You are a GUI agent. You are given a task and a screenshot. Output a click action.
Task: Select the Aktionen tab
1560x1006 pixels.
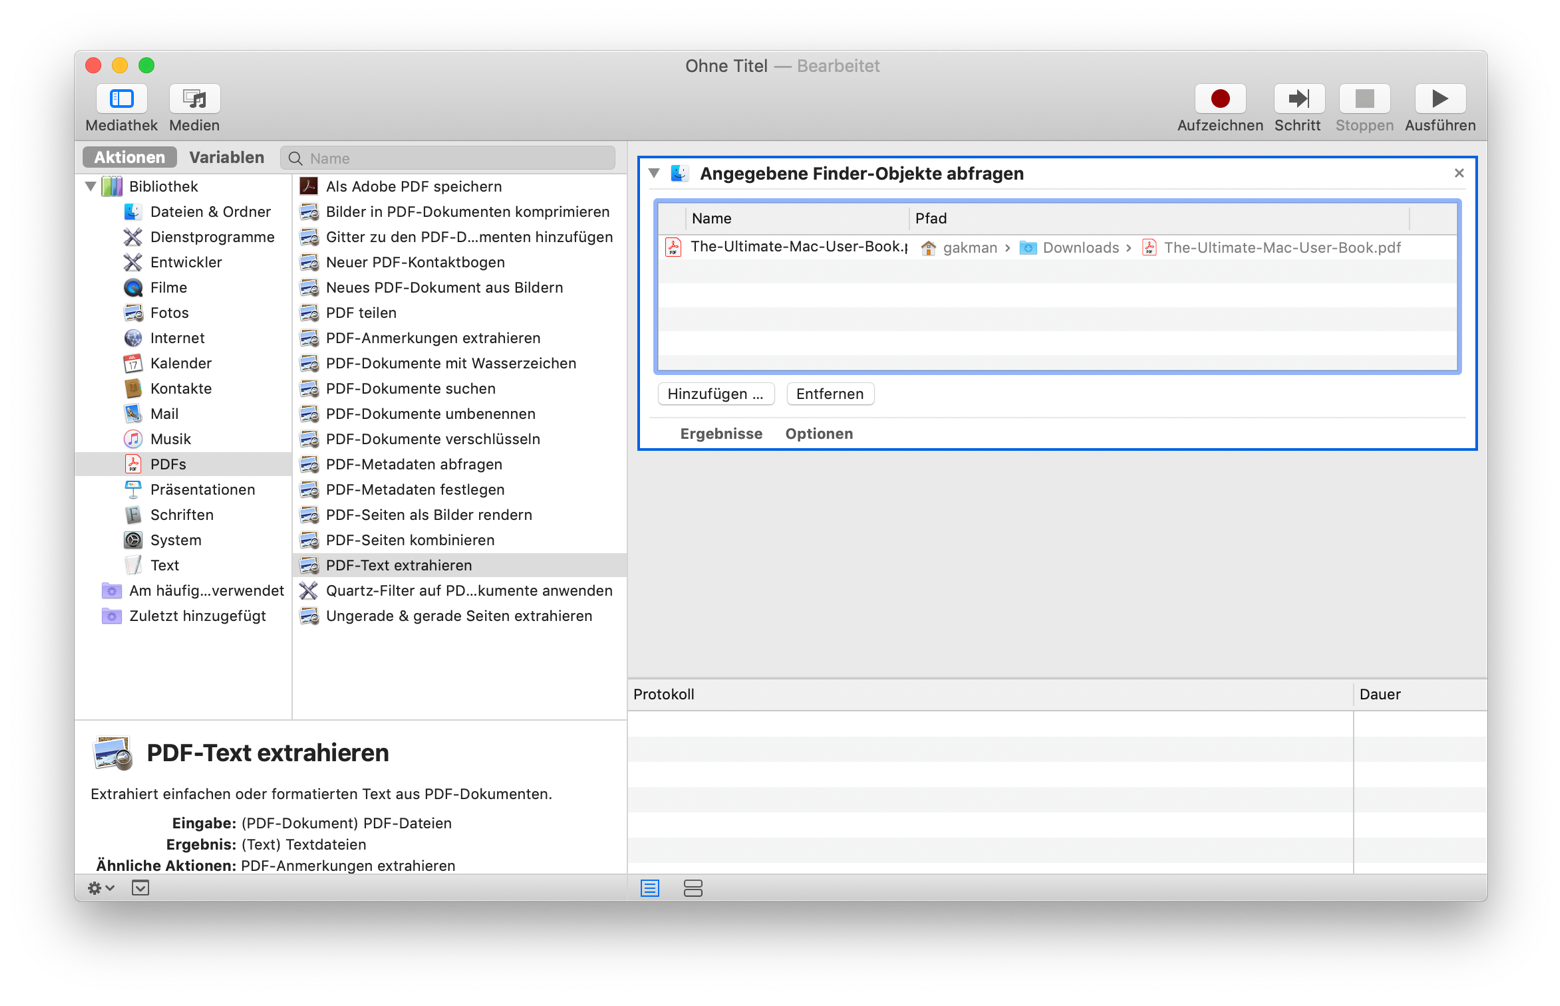coord(129,157)
